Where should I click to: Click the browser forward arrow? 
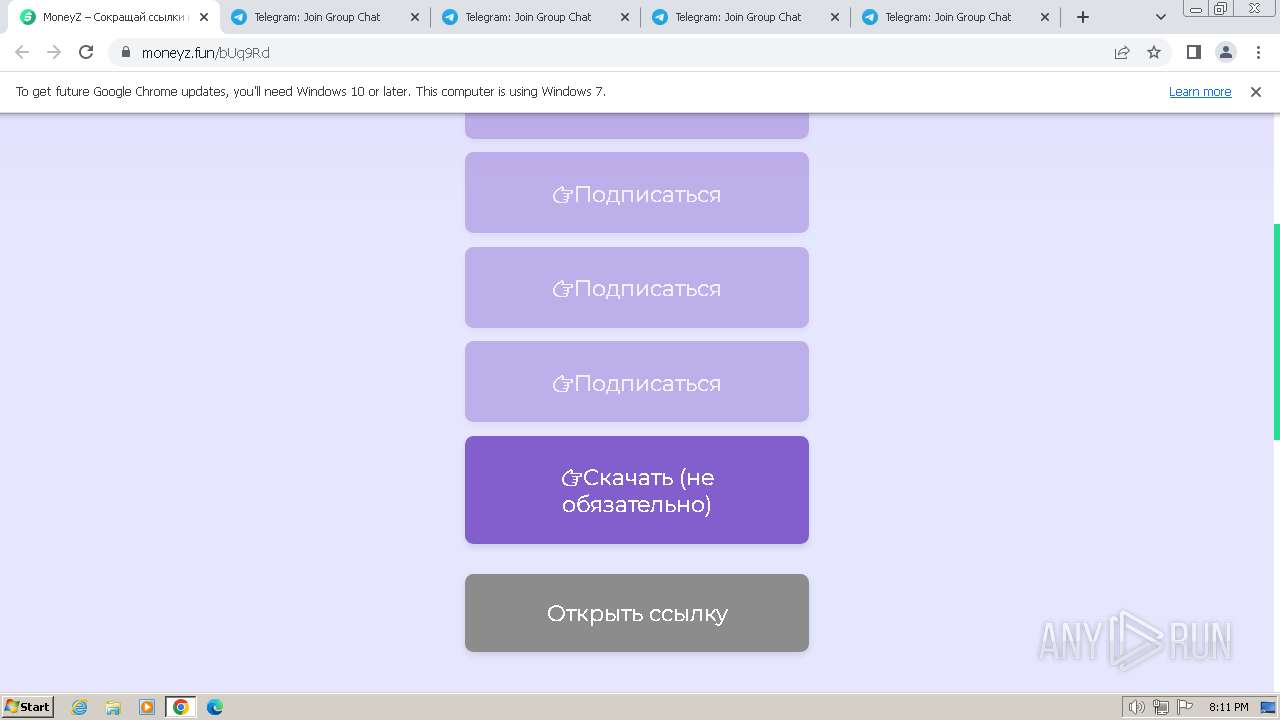[54, 52]
